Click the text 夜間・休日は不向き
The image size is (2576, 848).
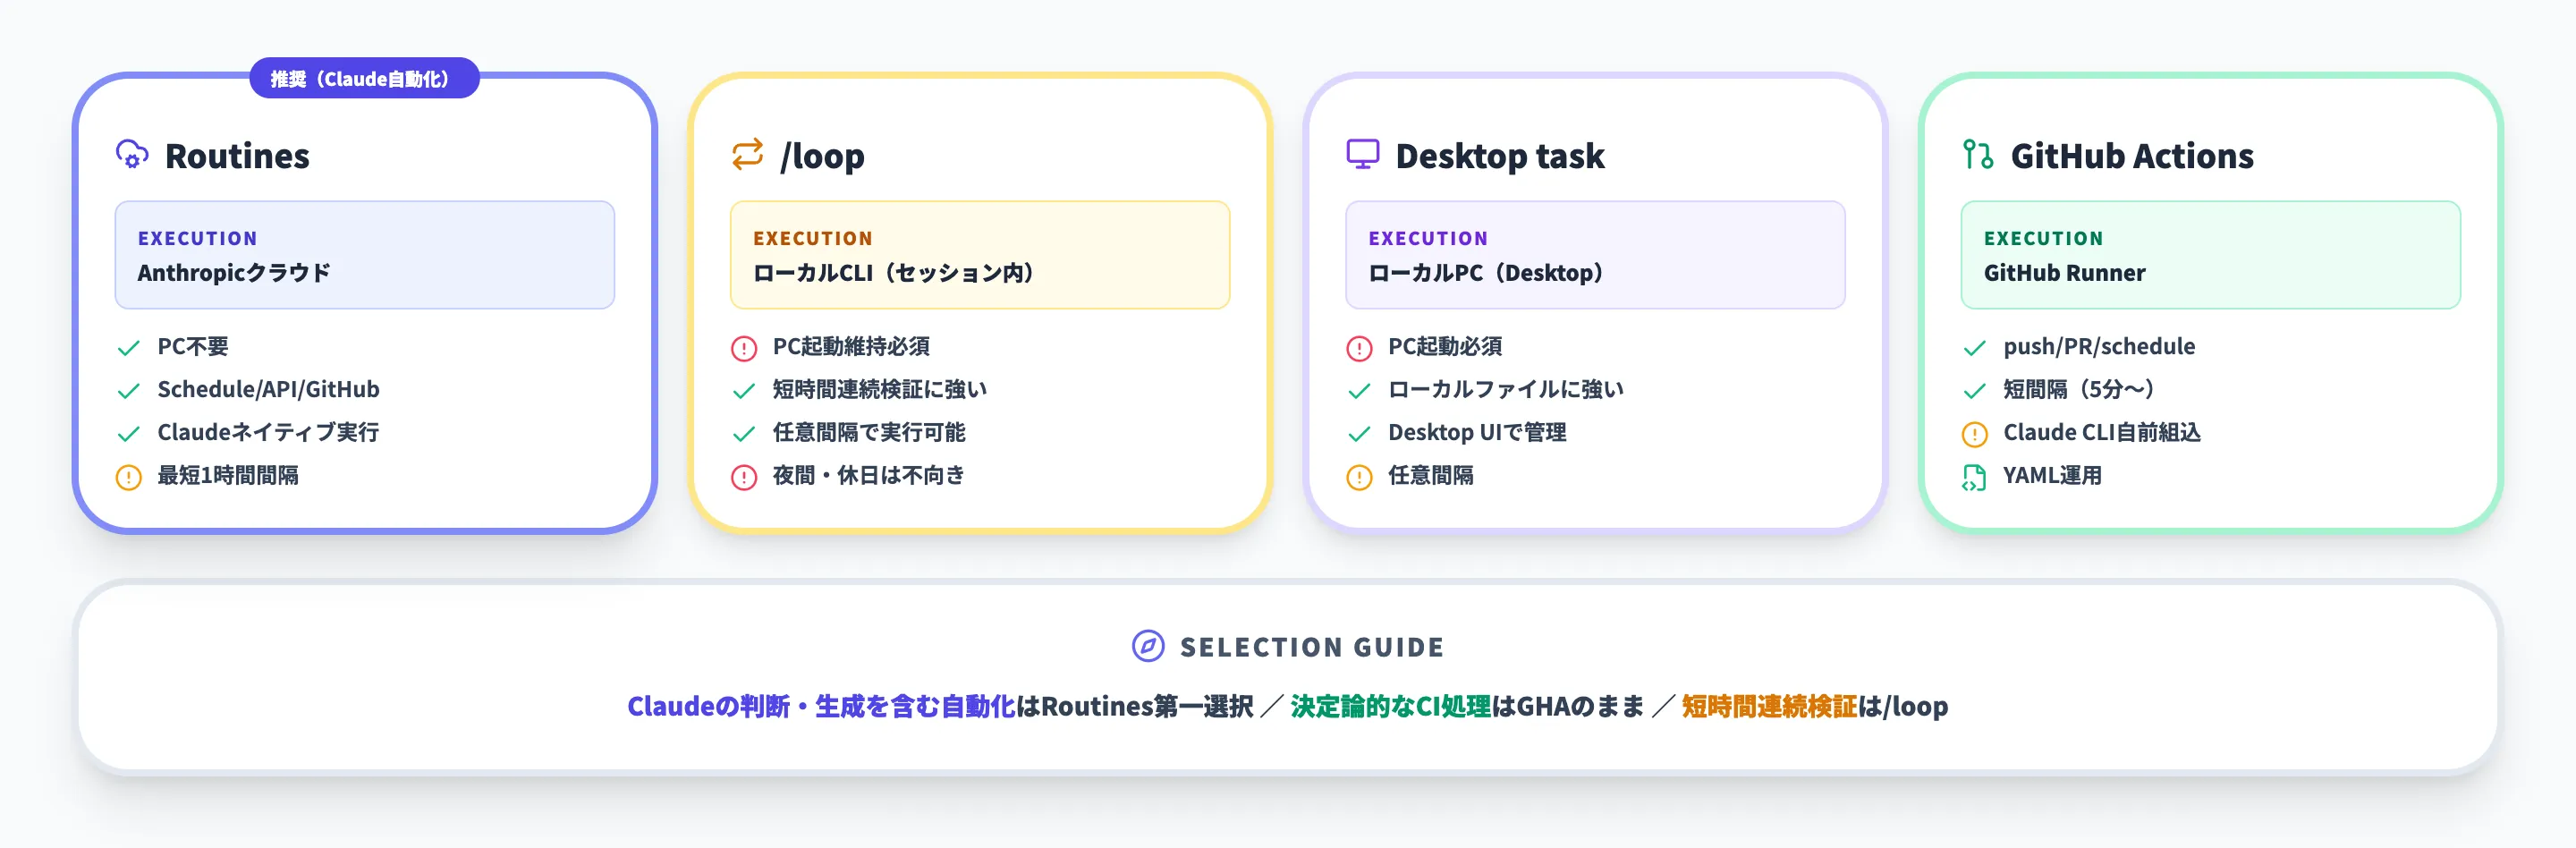pyautogui.click(x=869, y=476)
